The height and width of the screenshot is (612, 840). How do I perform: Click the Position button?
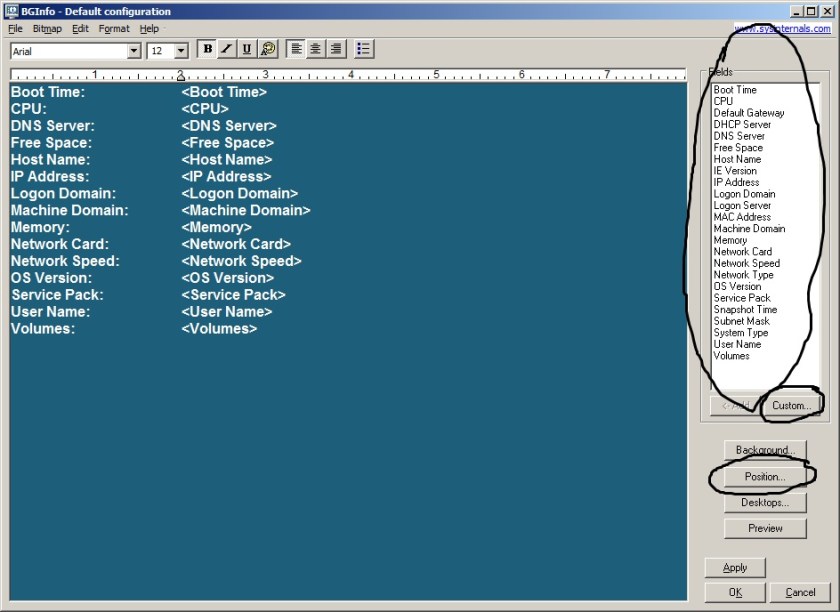[765, 477]
